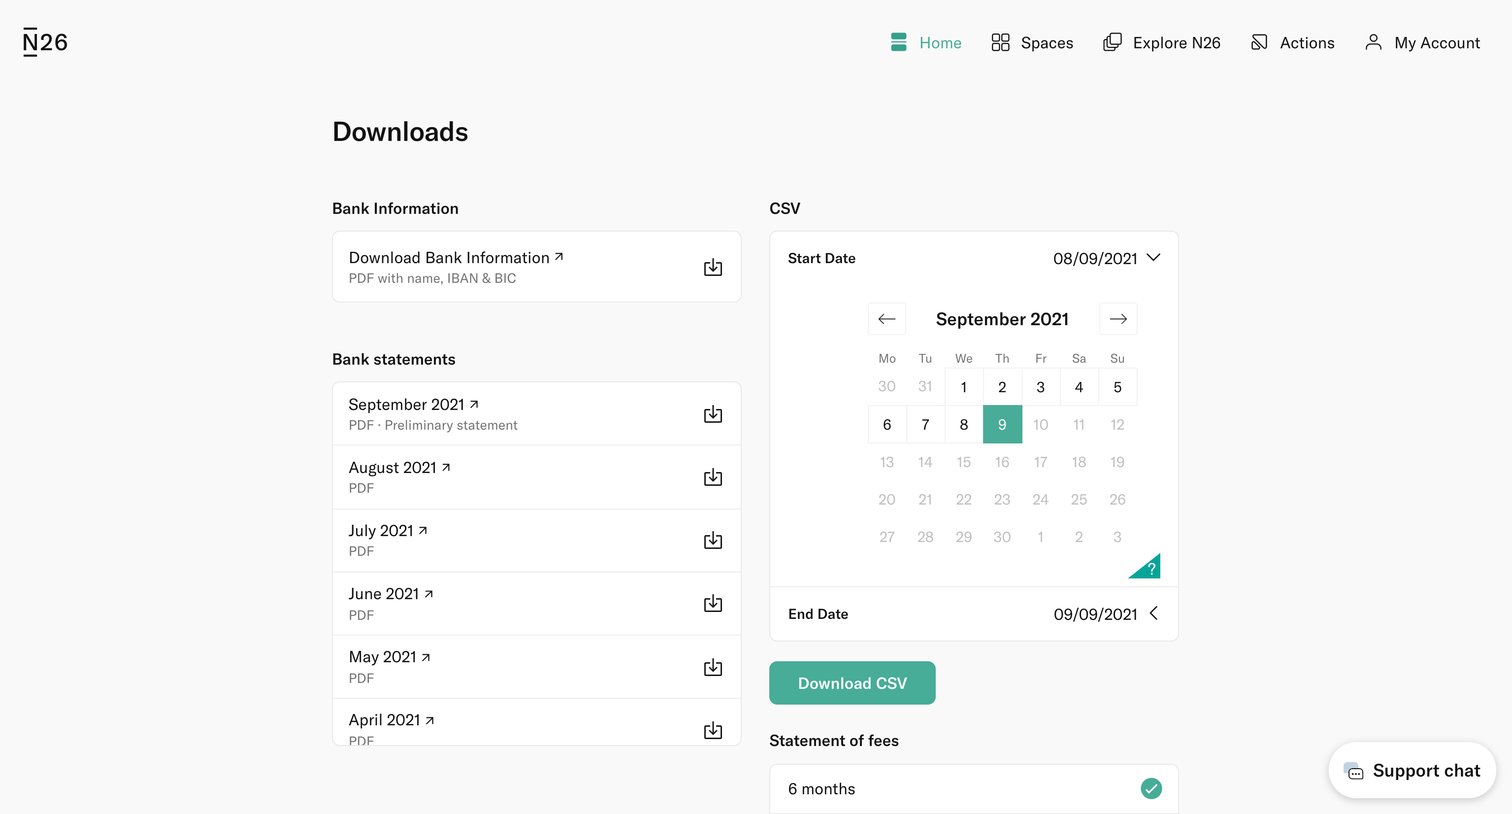Screen dimensions: 1512x814
Task: Open Download Bank Information link
Action: [456, 258]
